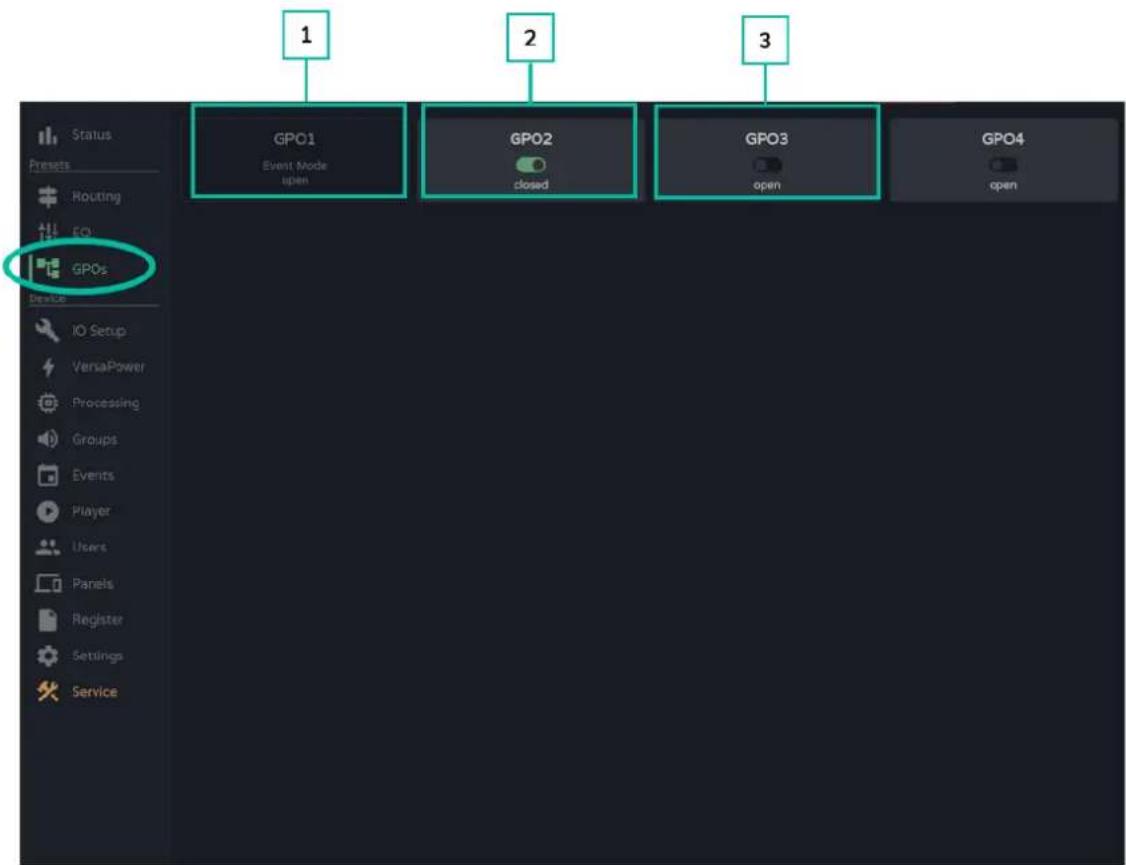Click the Settings gear icon

tap(47, 655)
